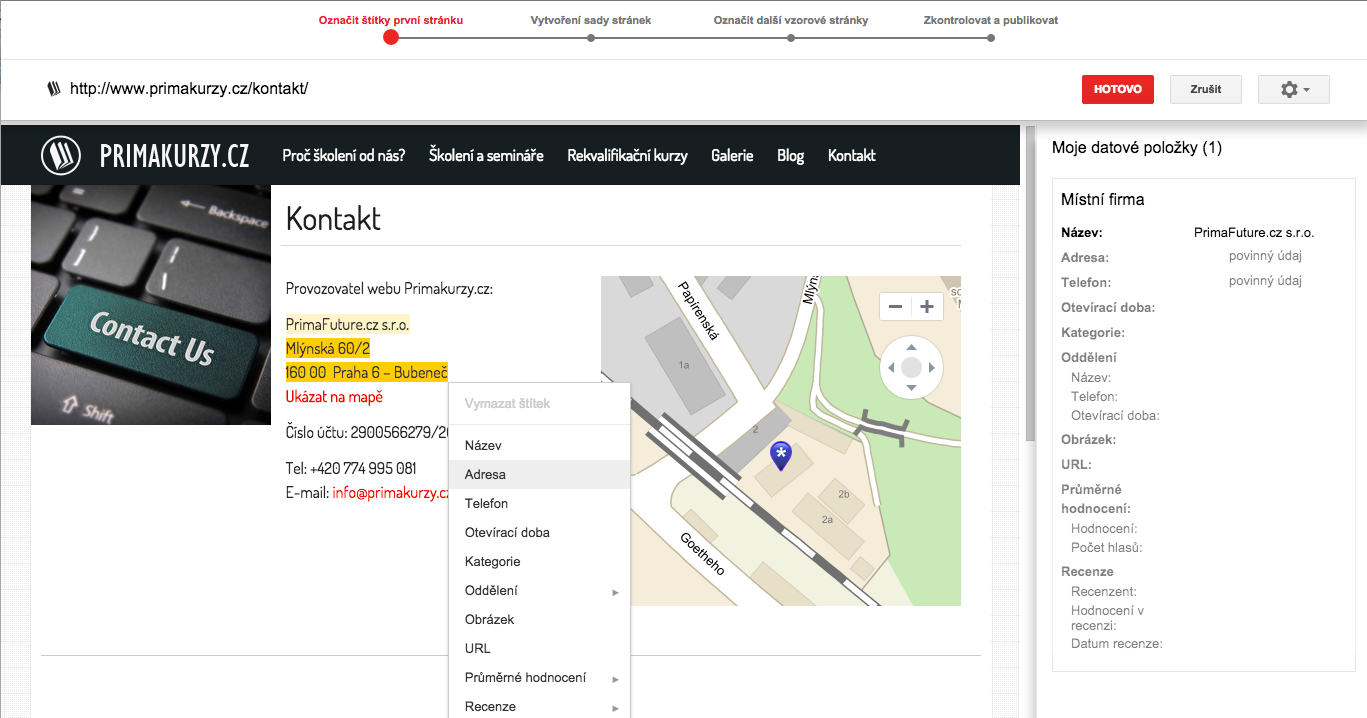Select the highlighted 160 00 Praha 6 – Bubeneč text
This screenshot has height=718, width=1367.
(367, 373)
